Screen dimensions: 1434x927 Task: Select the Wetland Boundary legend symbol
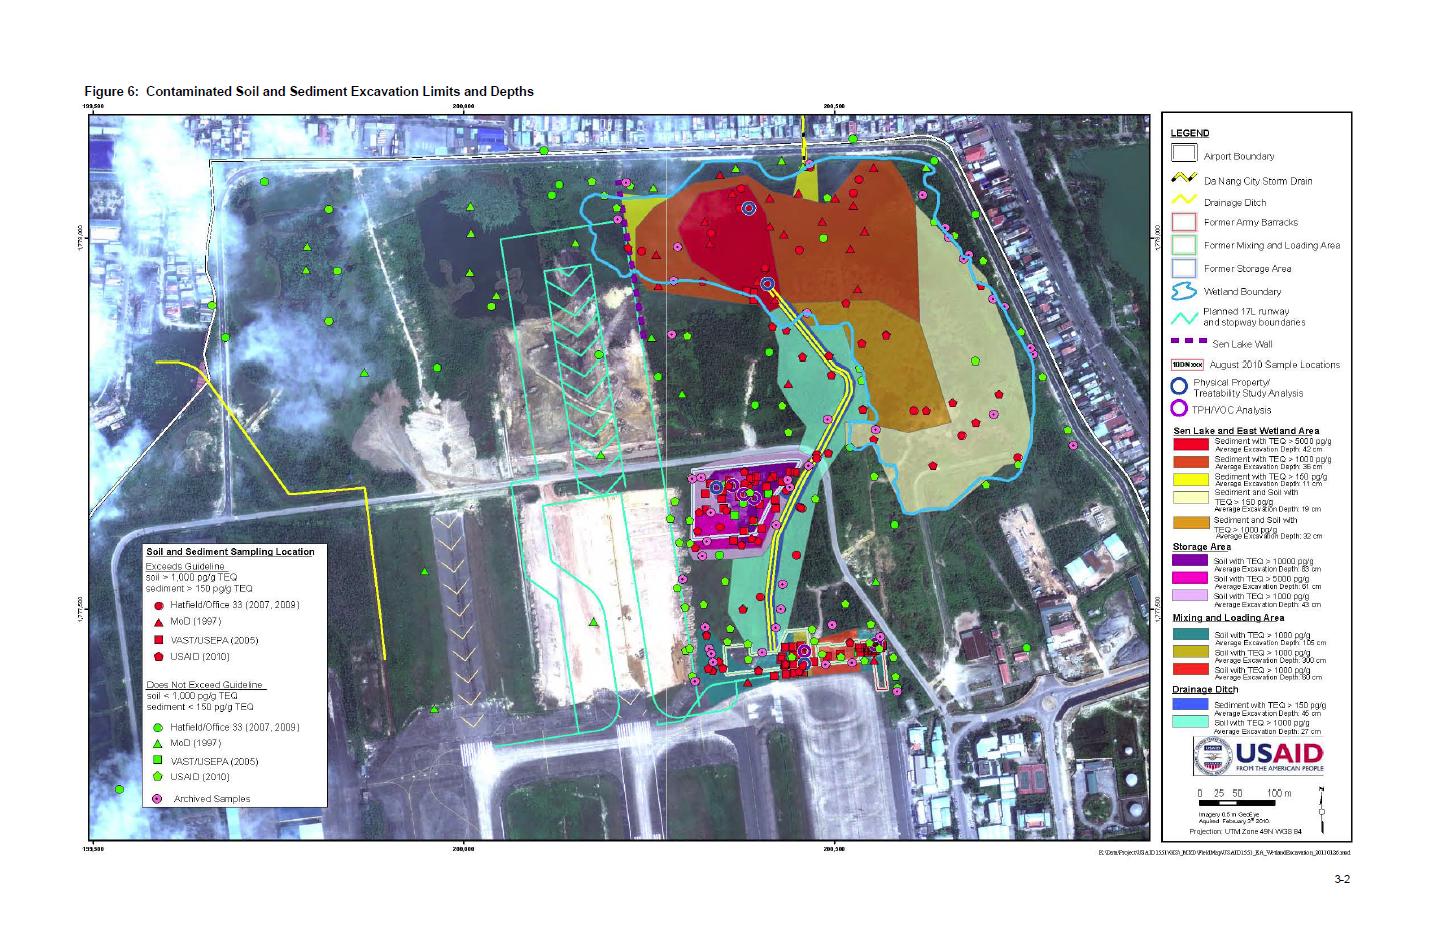point(1183,291)
